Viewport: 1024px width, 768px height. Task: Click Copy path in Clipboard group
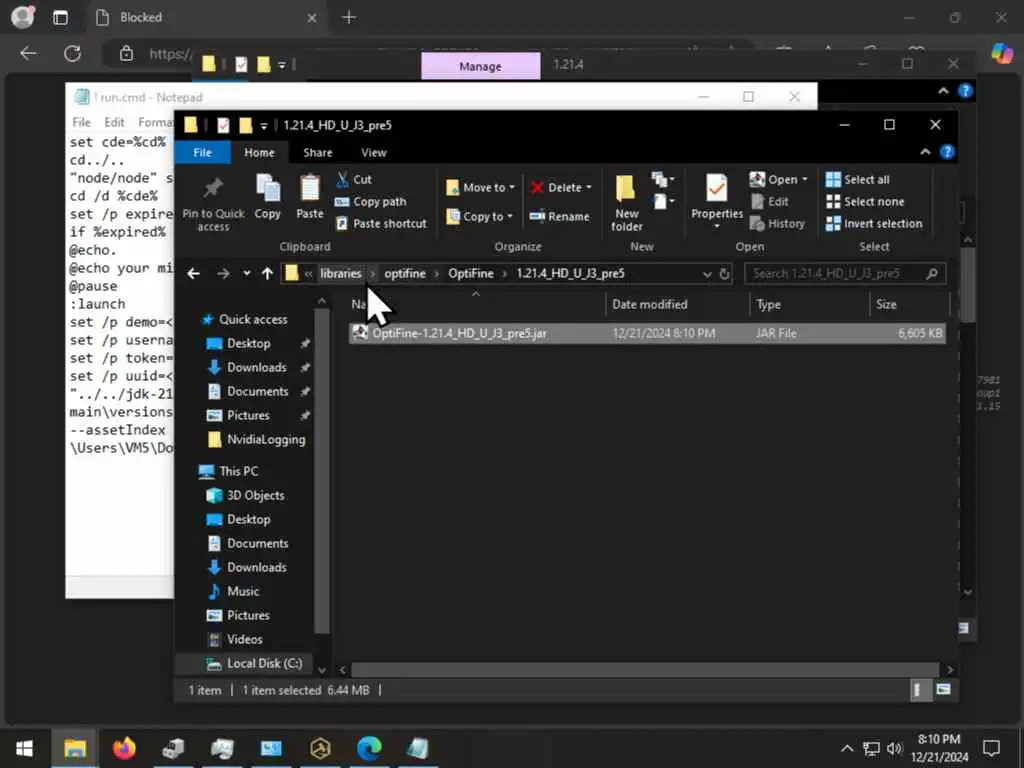pyautogui.click(x=370, y=202)
